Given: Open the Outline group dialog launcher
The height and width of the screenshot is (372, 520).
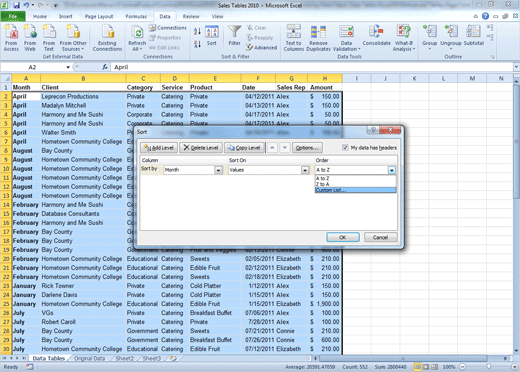Looking at the screenshot, I should click(492, 57).
